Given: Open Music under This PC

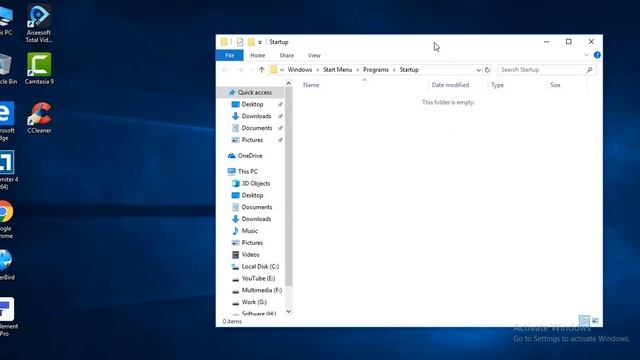Looking at the screenshot, I should pyautogui.click(x=249, y=231).
